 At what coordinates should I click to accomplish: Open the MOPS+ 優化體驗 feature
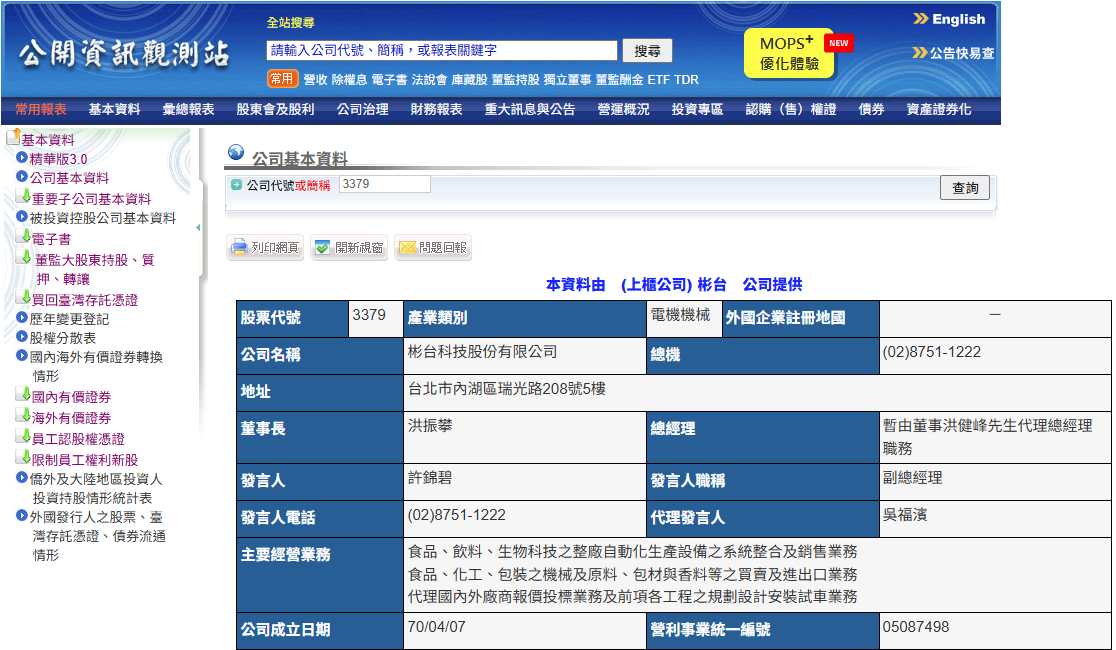[789, 55]
